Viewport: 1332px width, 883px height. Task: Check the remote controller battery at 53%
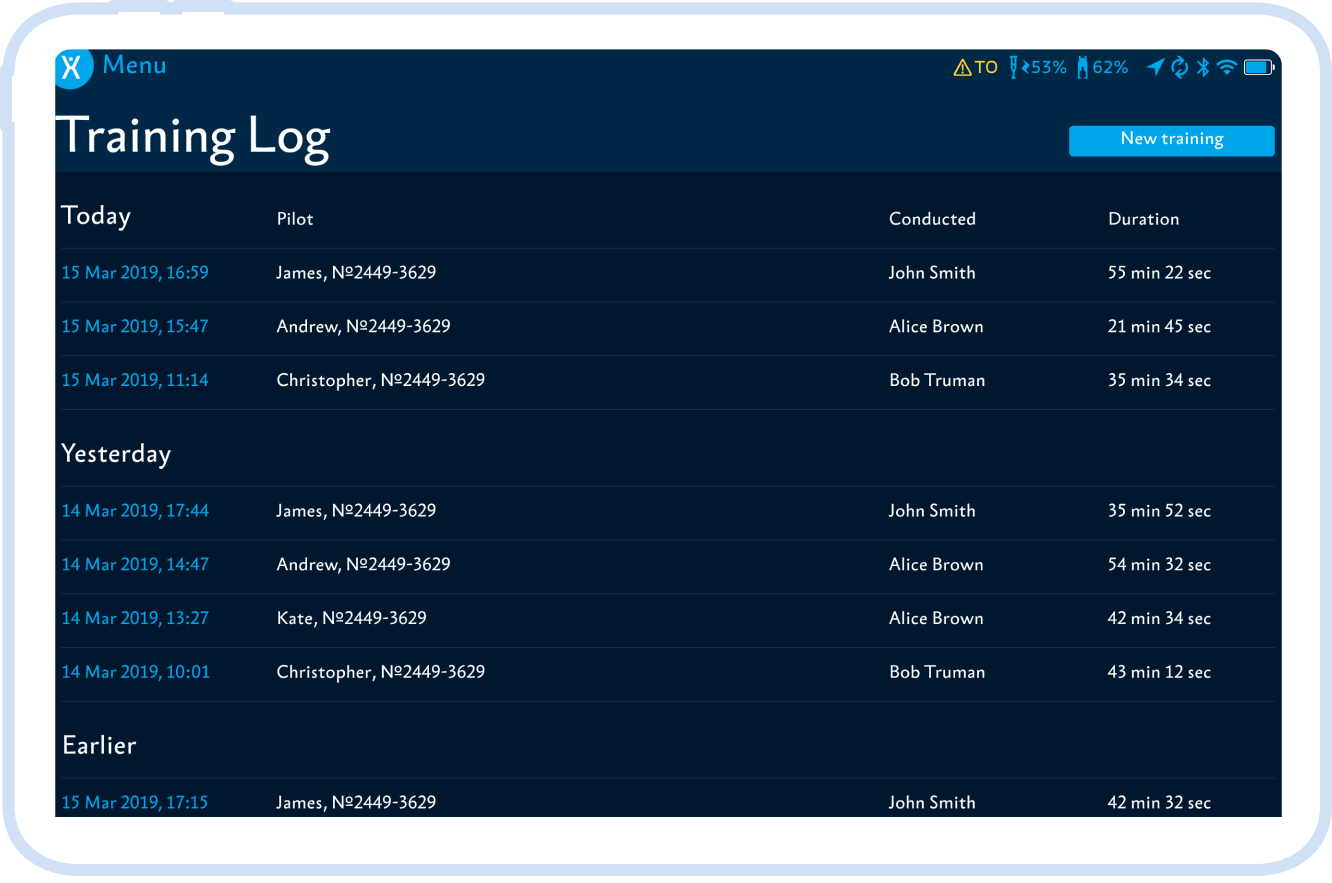[x=1035, y=66]
